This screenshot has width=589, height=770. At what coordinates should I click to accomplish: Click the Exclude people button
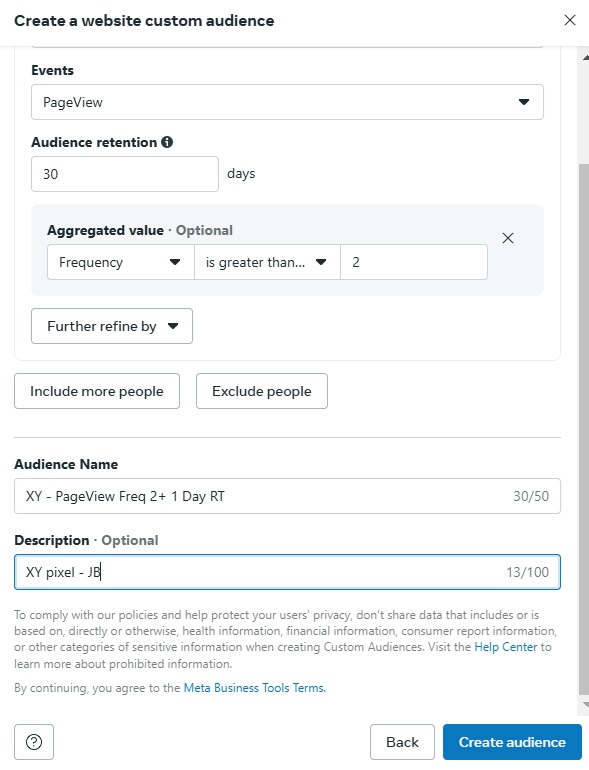tap(262, 391)
